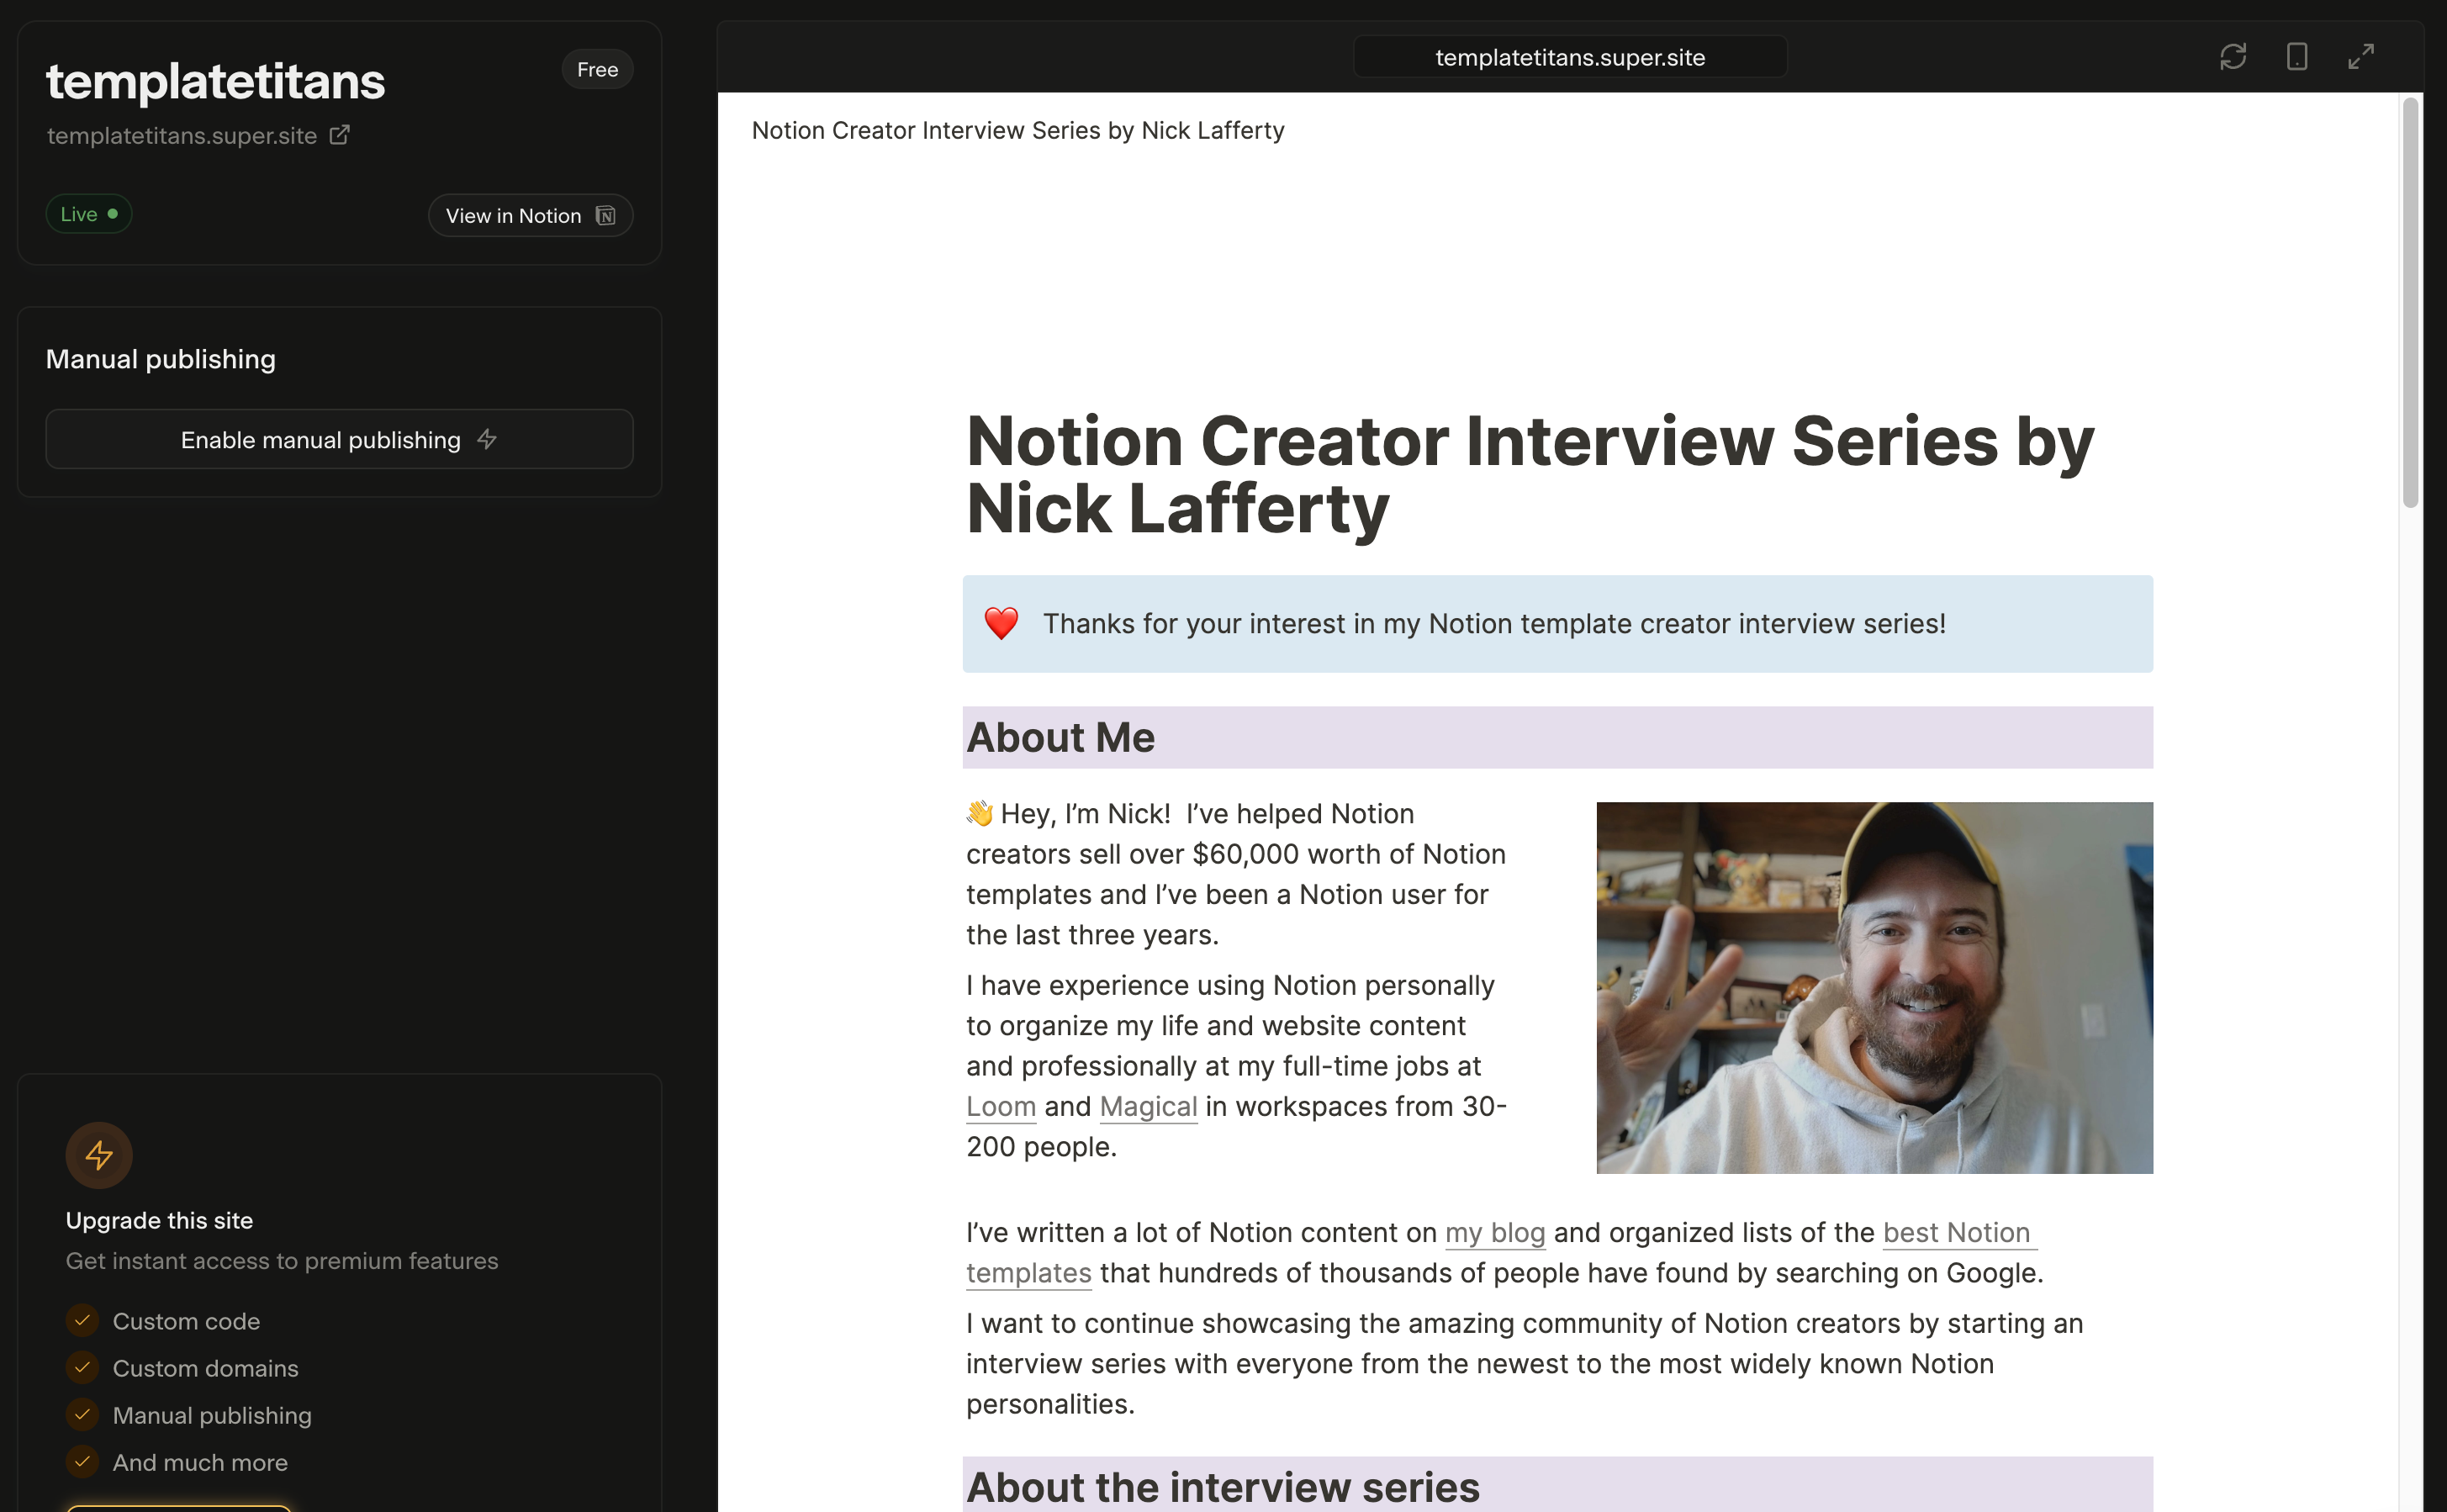This screenshot has height=1512, width=2447.
Task: Expand preview to fullscreen
Action: coord(2361,57)
